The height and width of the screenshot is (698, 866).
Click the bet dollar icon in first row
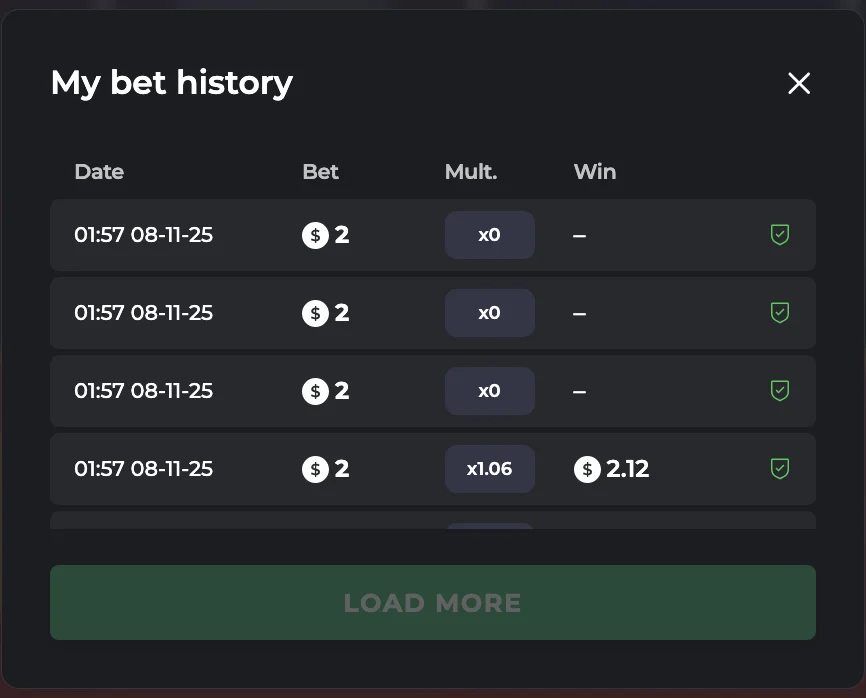315,236
